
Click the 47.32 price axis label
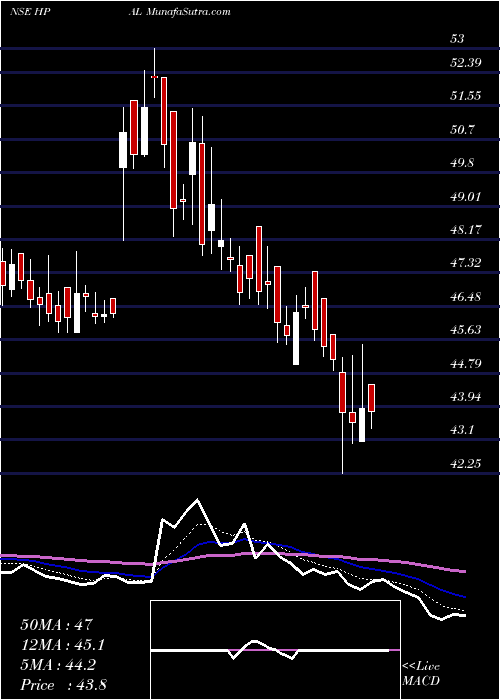point(465,262)
